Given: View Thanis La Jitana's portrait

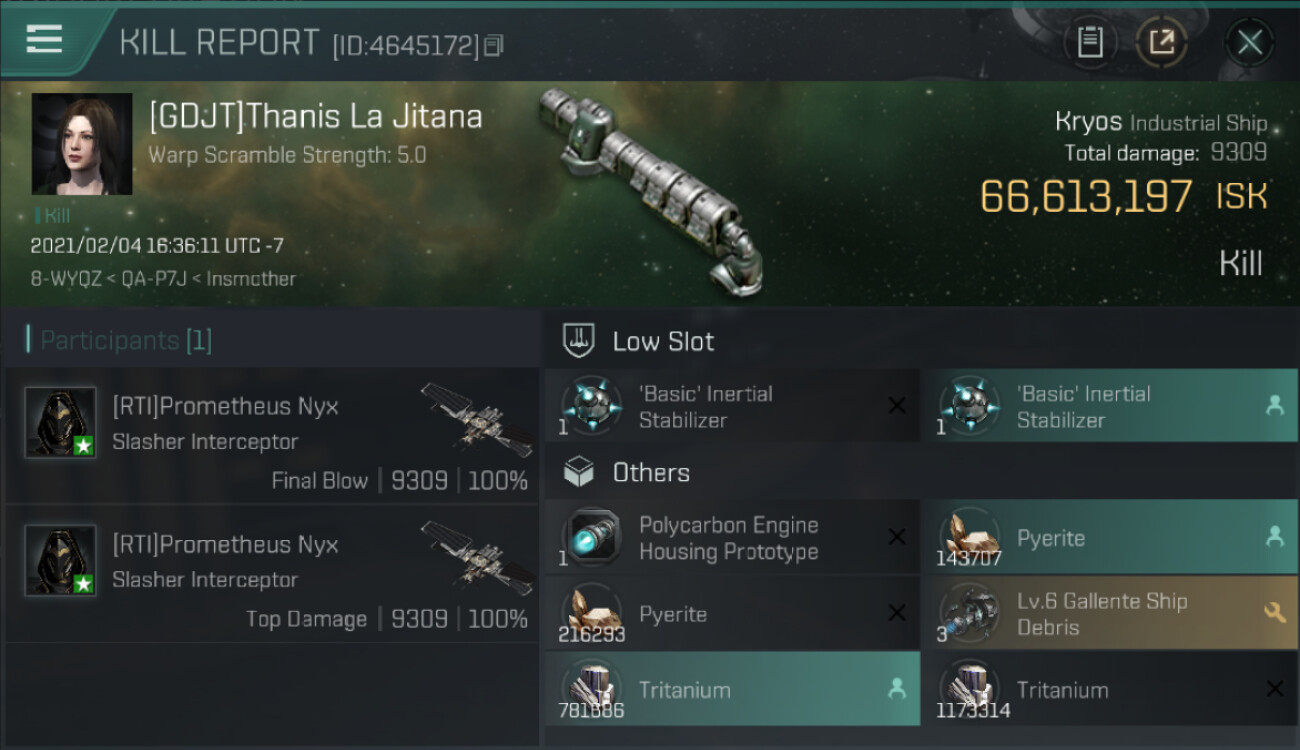Looking at the screenshot, I should pos(82,144).
